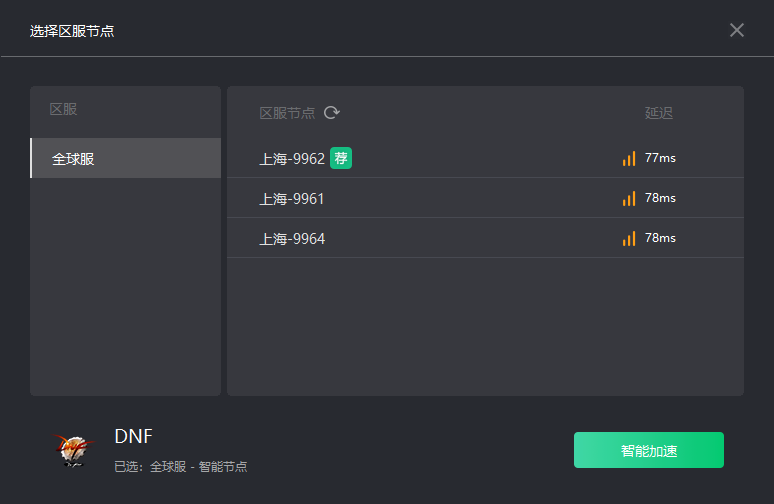Choose the 上海-9962 node
Viewport: 774px width, 504px height.
485,158
